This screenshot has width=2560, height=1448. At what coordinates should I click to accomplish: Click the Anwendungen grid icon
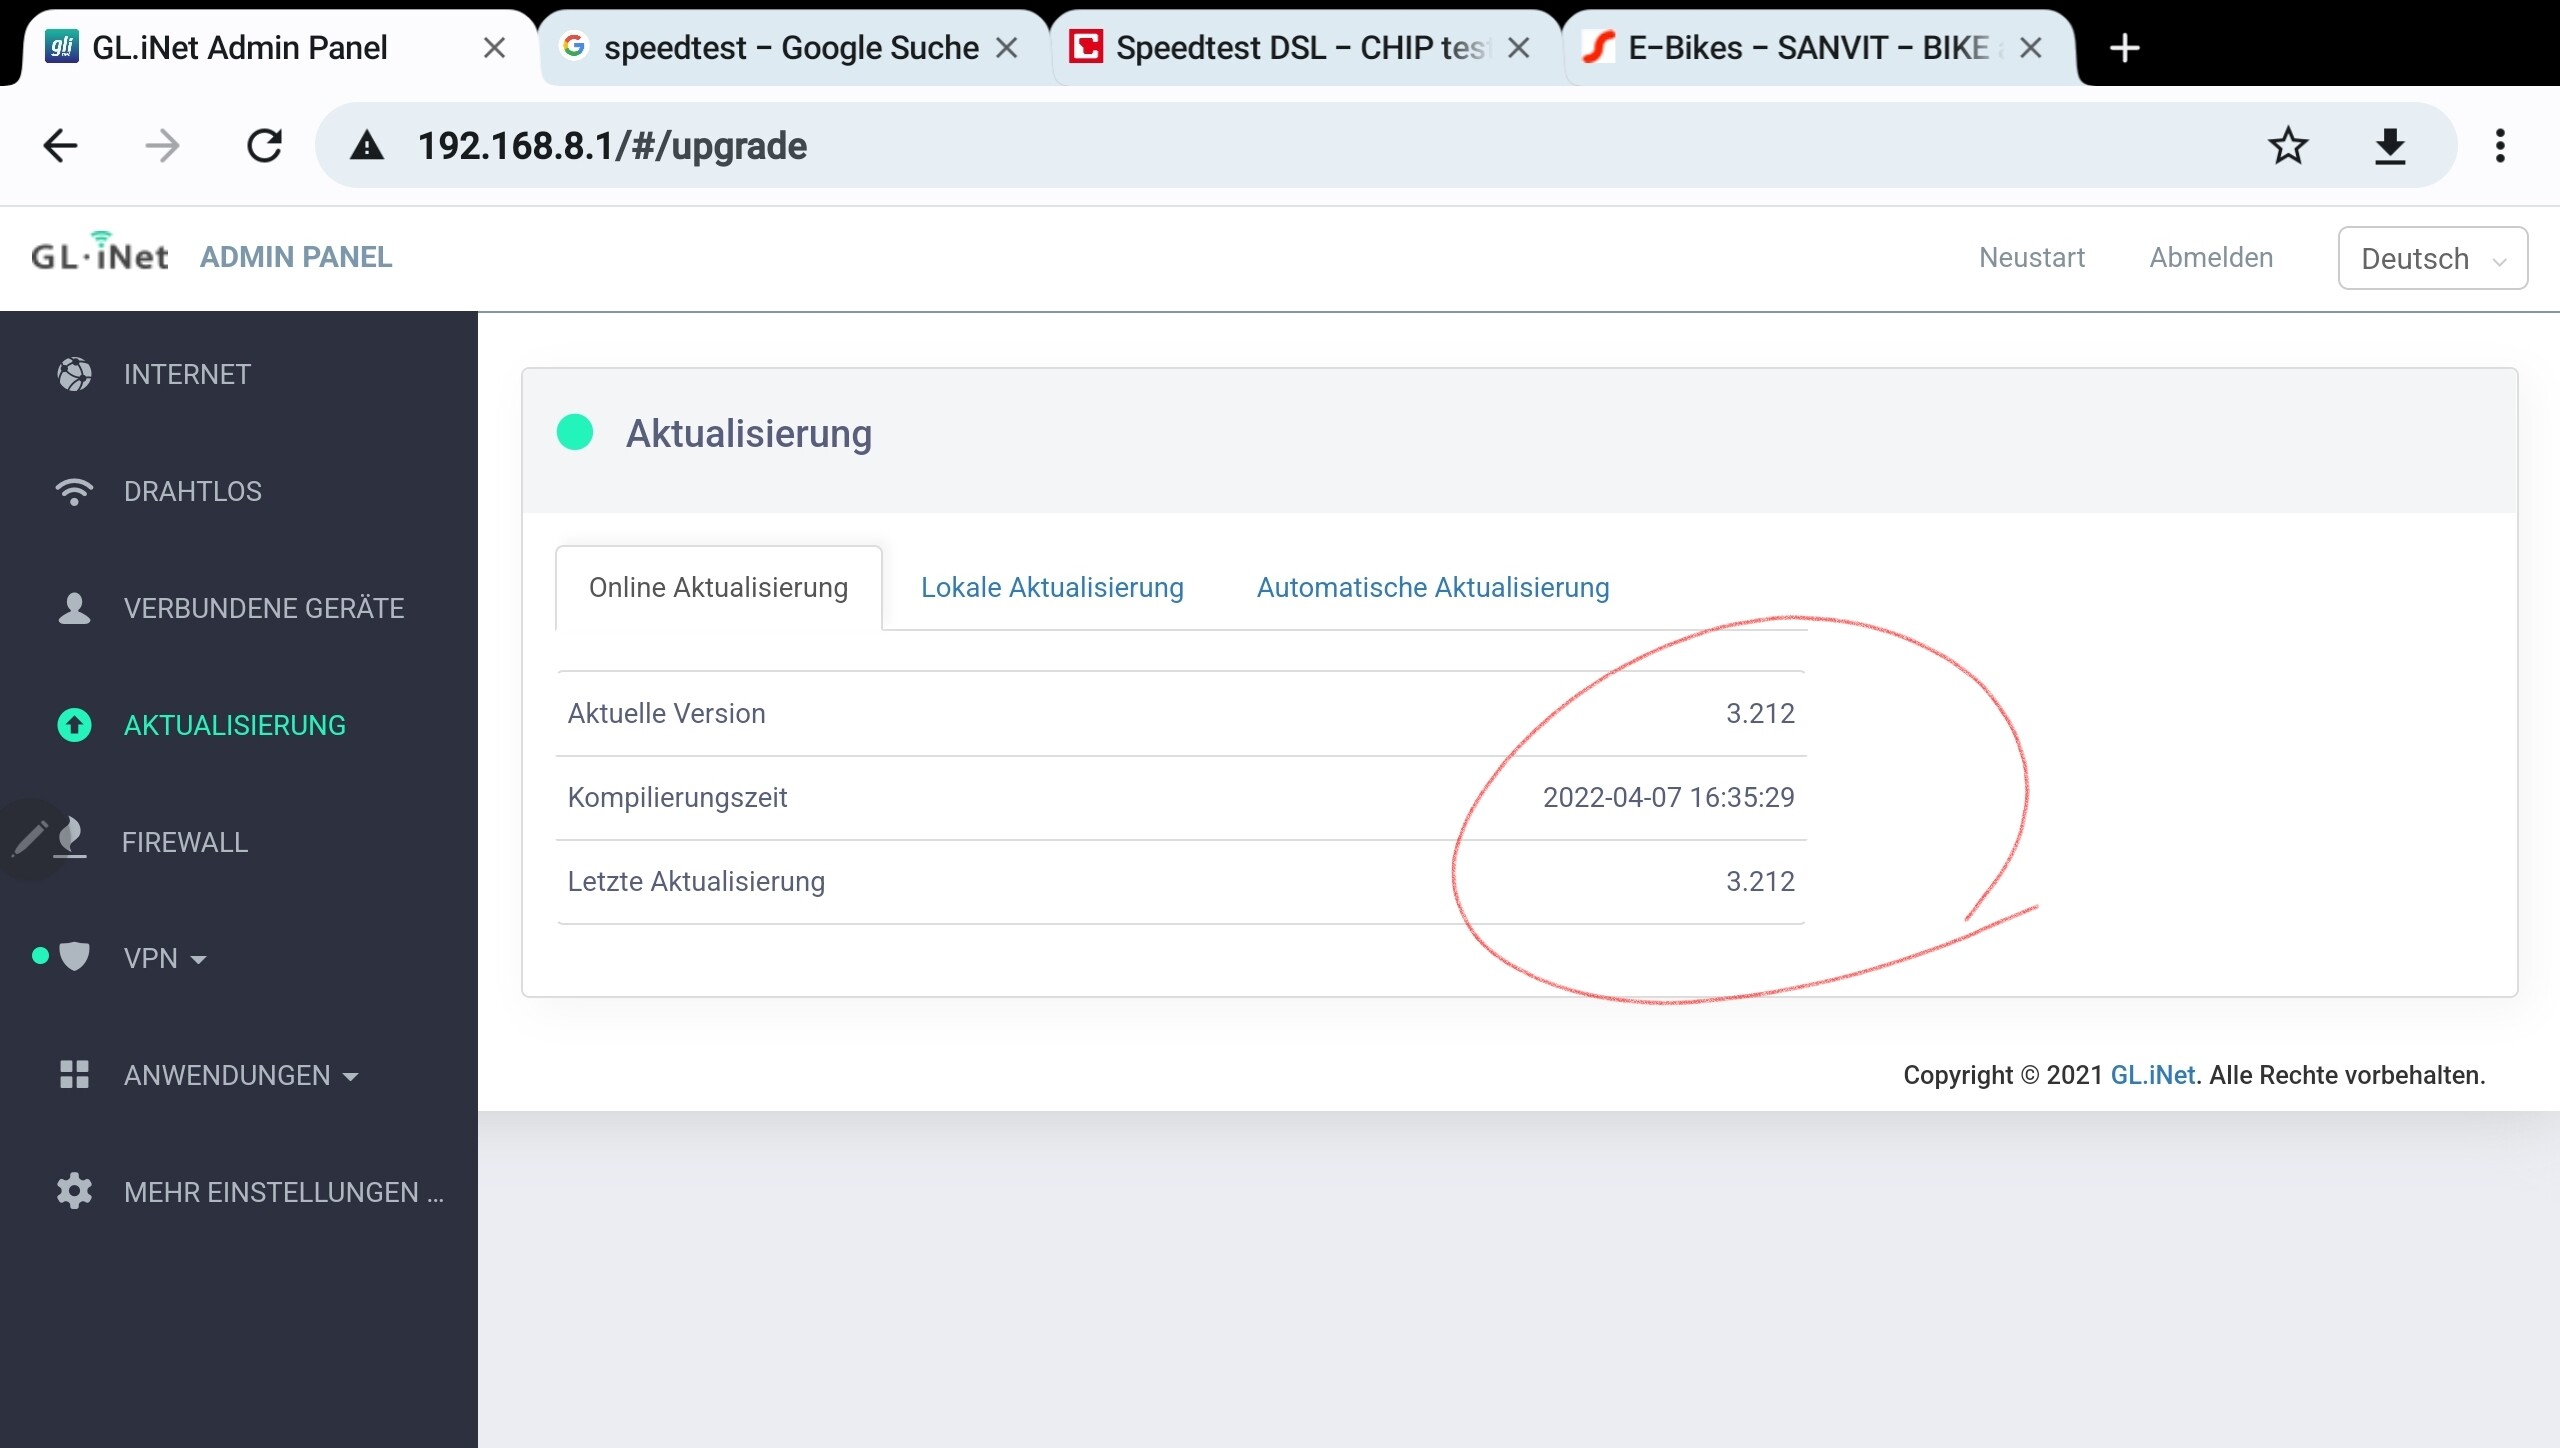click(x=74, y=1075)
